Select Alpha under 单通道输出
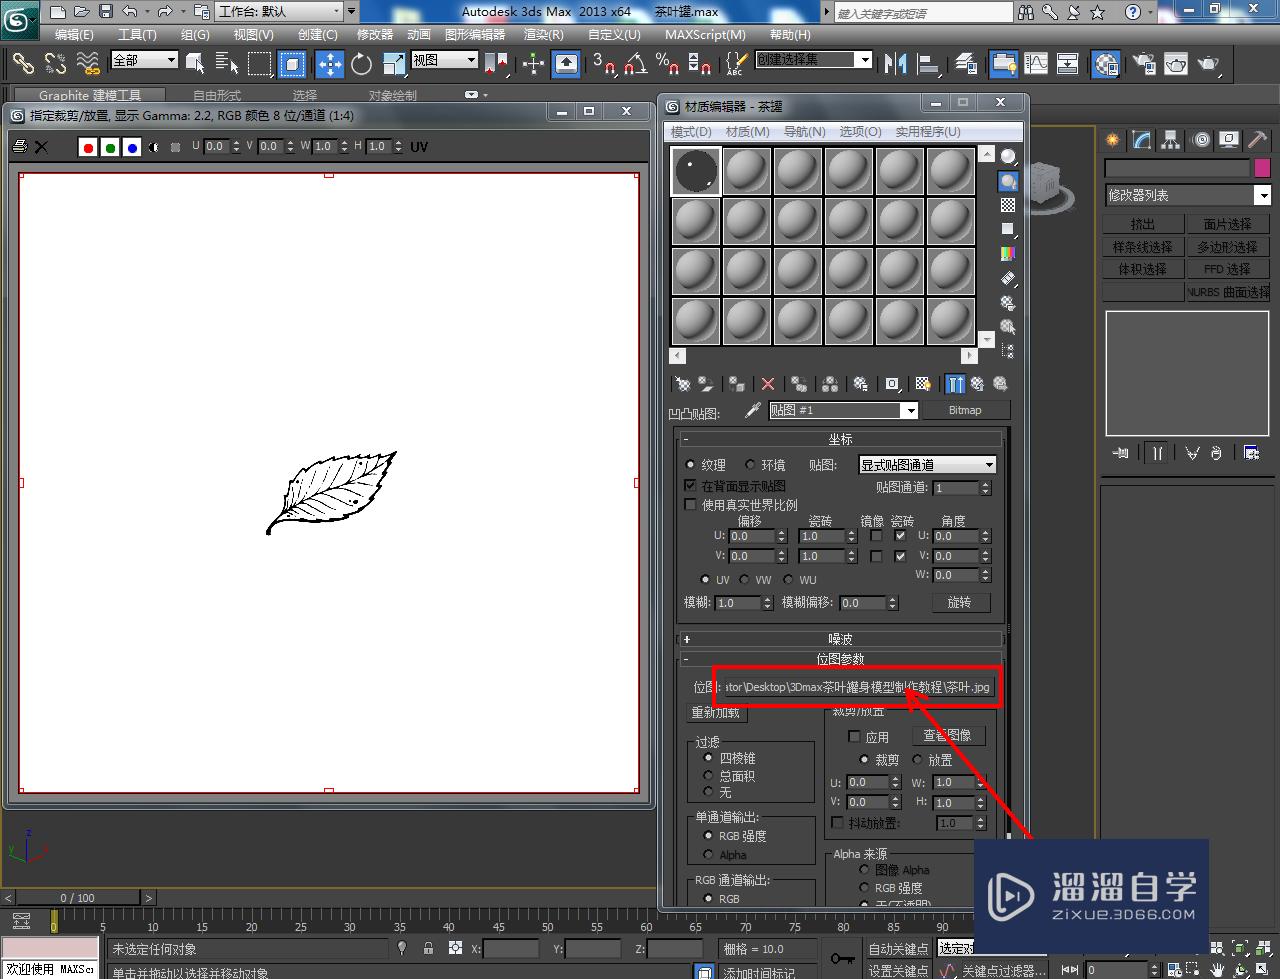 708,855
